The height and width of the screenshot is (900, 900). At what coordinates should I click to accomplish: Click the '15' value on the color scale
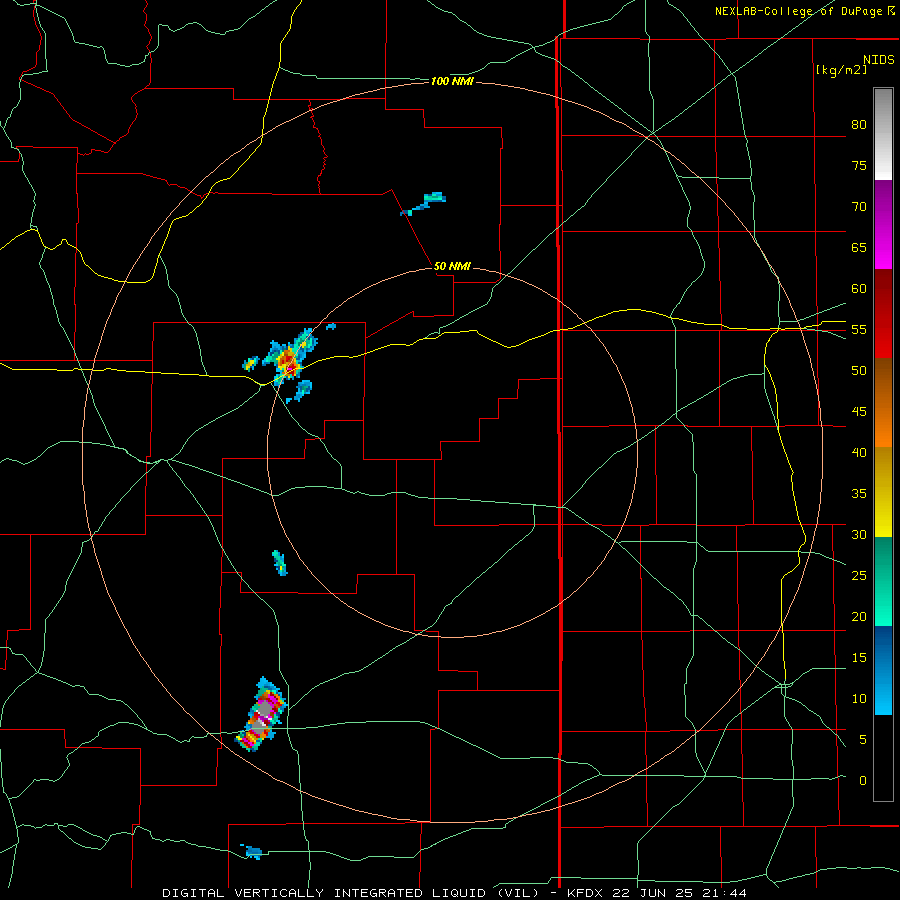coord(859,658)
